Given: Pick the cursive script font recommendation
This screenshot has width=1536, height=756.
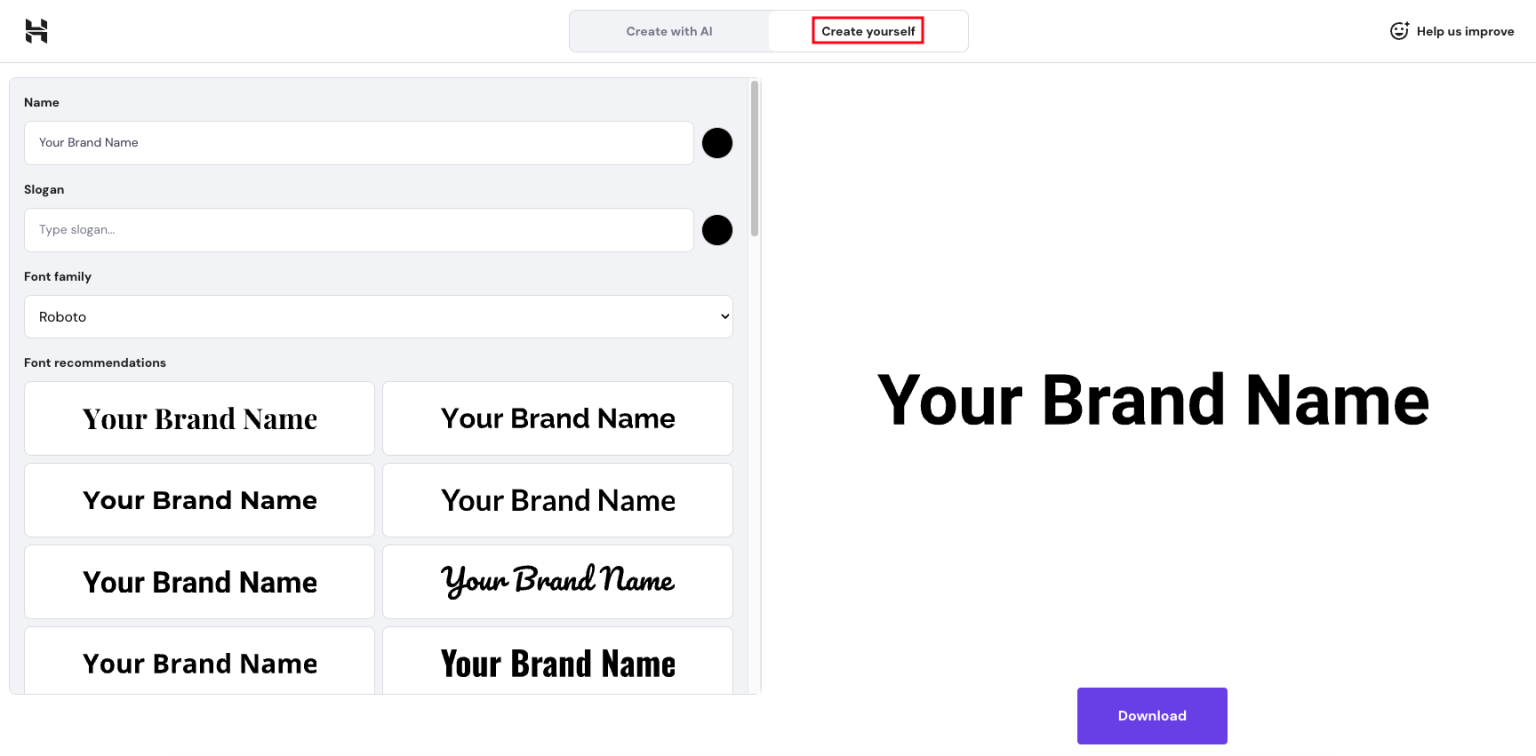Looking at the screenshot, I should 557,581.
